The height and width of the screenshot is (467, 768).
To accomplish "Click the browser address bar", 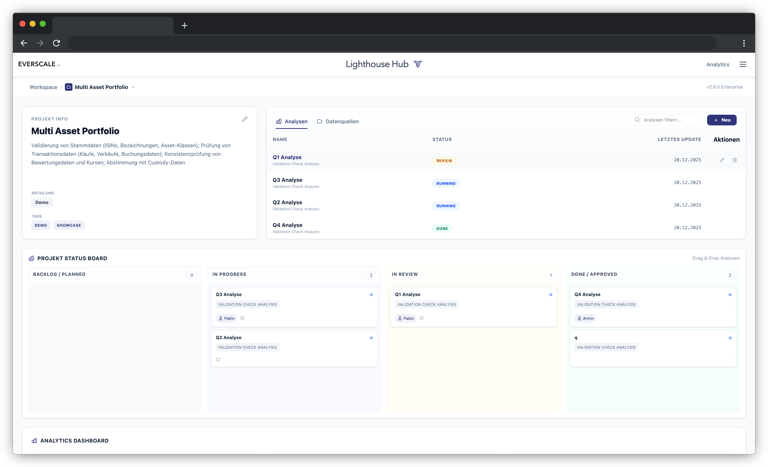I will 392,43.
